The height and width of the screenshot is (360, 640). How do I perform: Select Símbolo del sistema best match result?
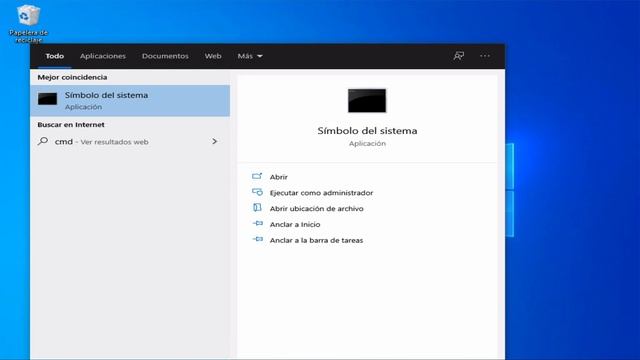pos(130,101)
